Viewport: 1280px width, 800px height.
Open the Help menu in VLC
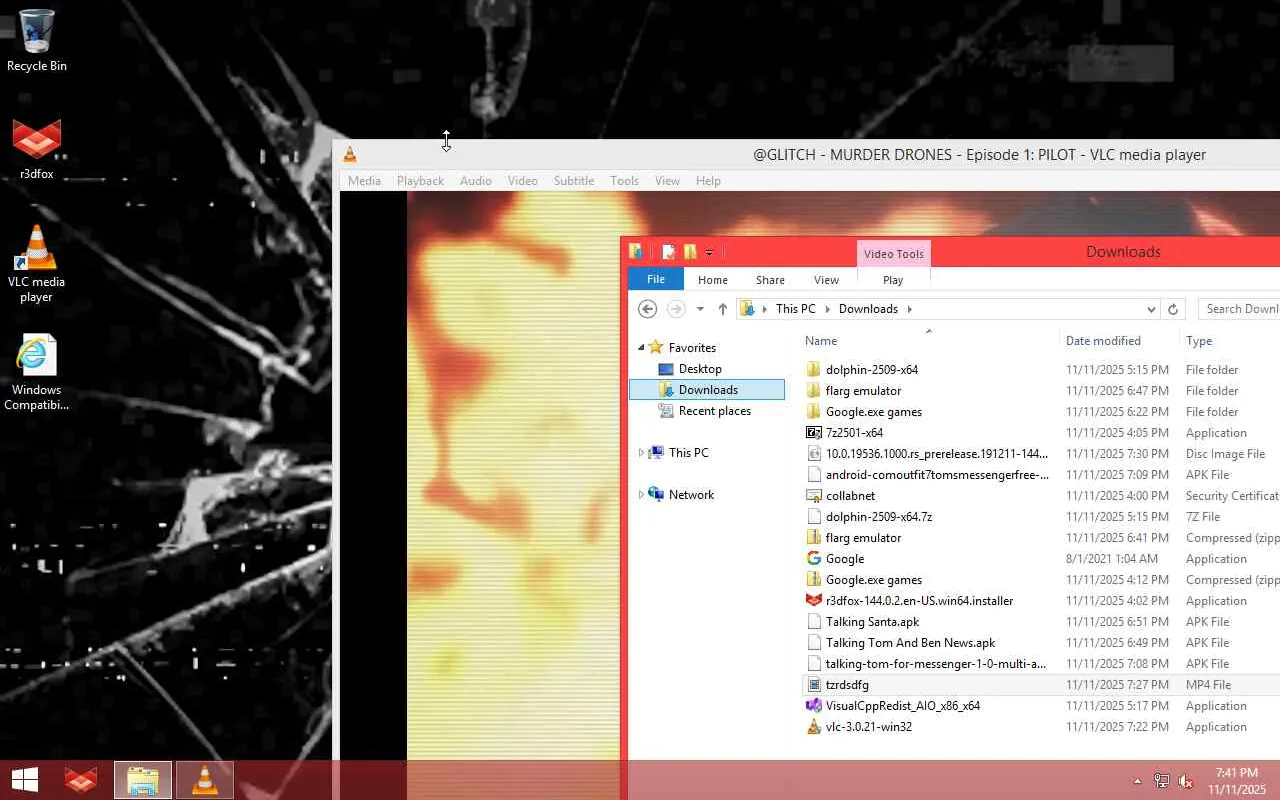point(708,181)
